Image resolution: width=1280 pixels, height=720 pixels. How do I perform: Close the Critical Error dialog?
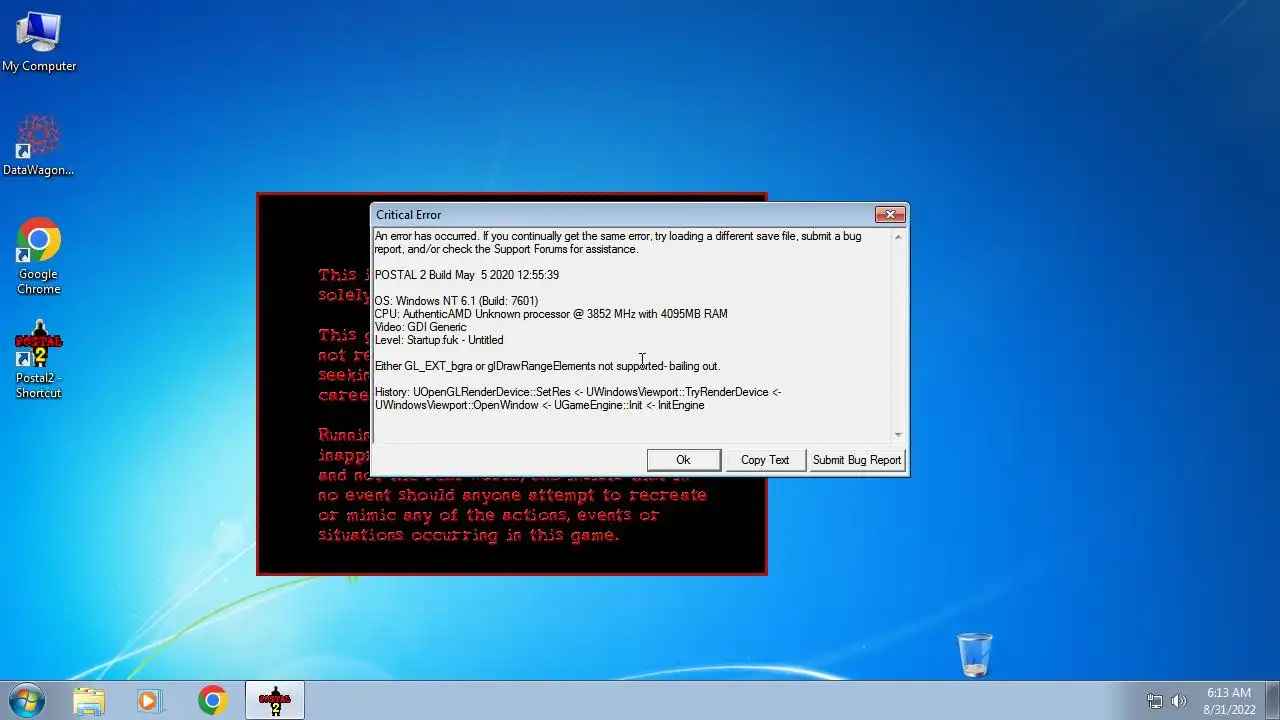point(890,214)
